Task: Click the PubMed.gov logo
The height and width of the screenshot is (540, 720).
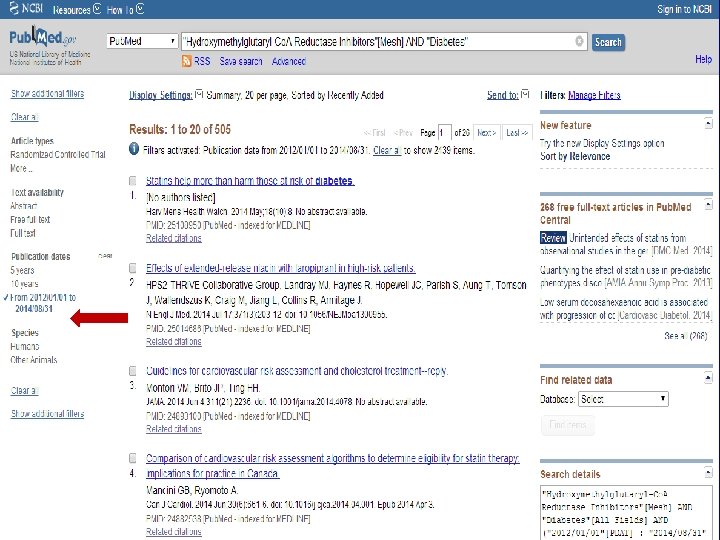Action: pyautogui.click(x=42, y=38)
